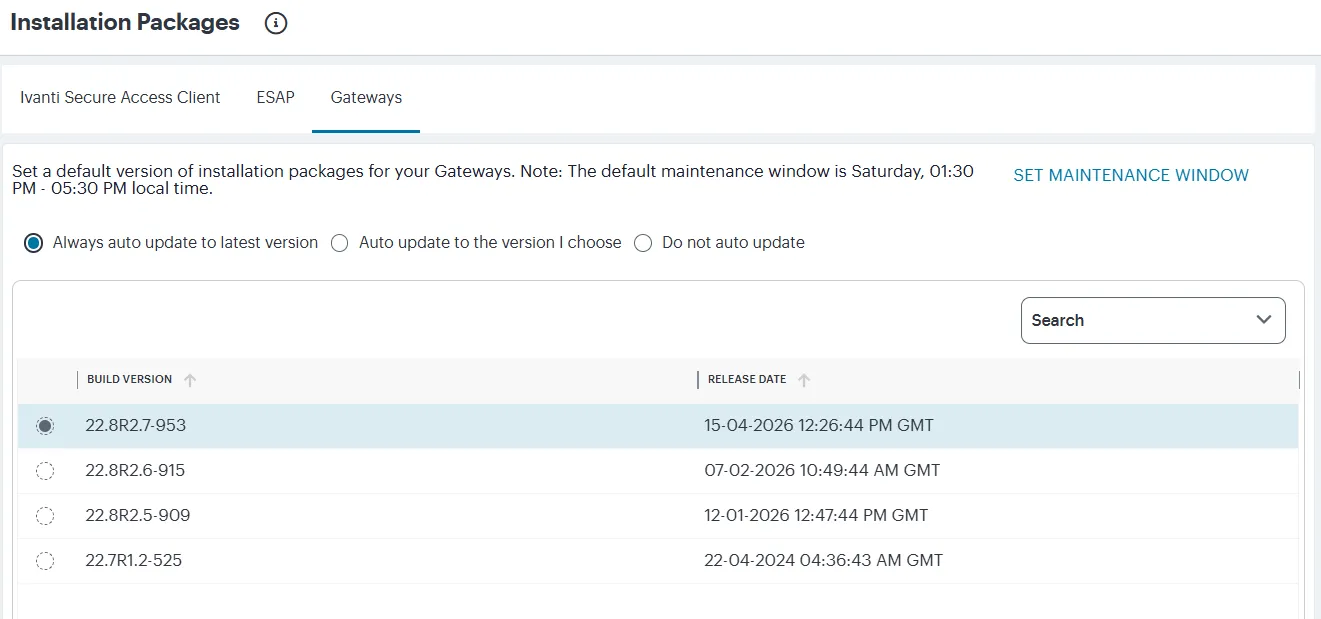Open the Installation Packages info icon
This screenshot has width=1321, height=619.
(x=276, y=24)
